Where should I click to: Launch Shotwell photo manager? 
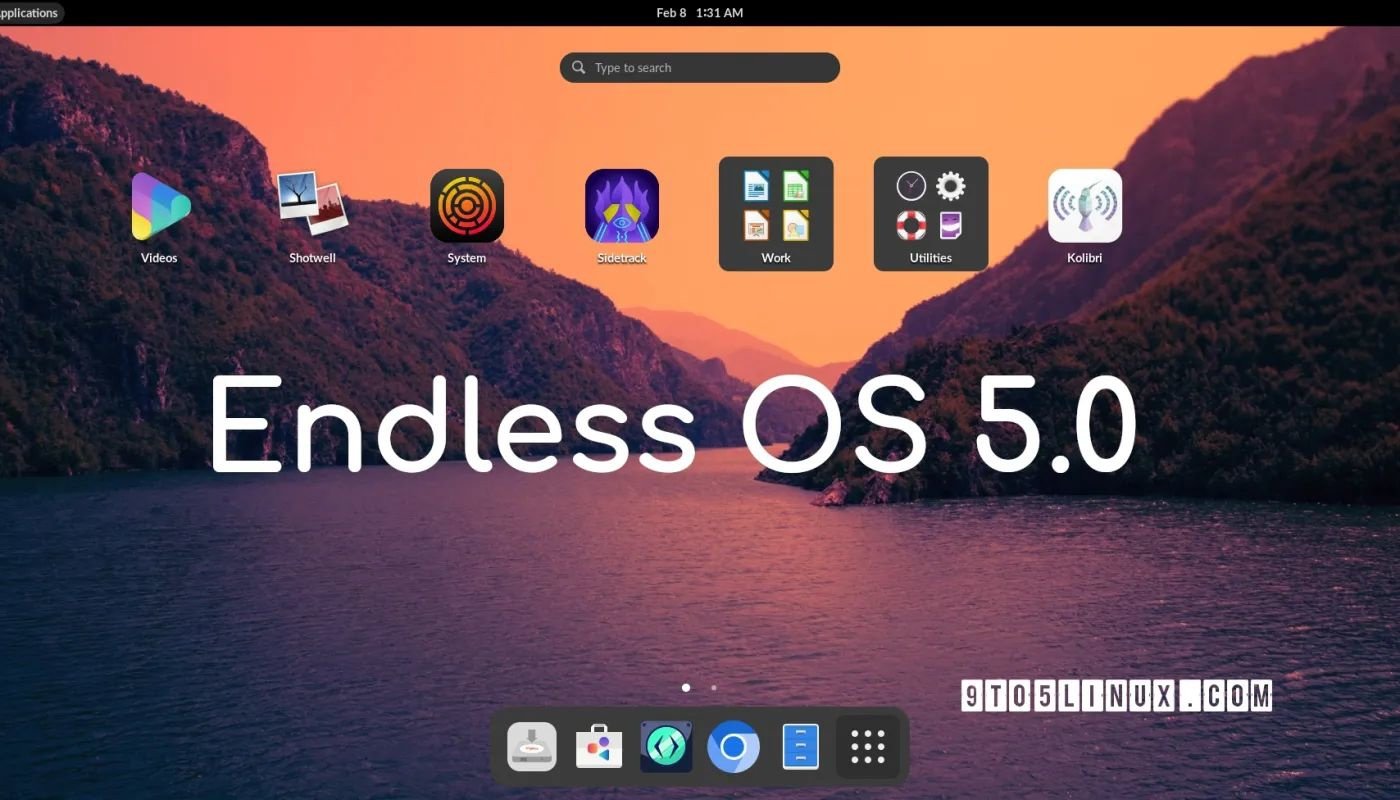click(312, 204)
